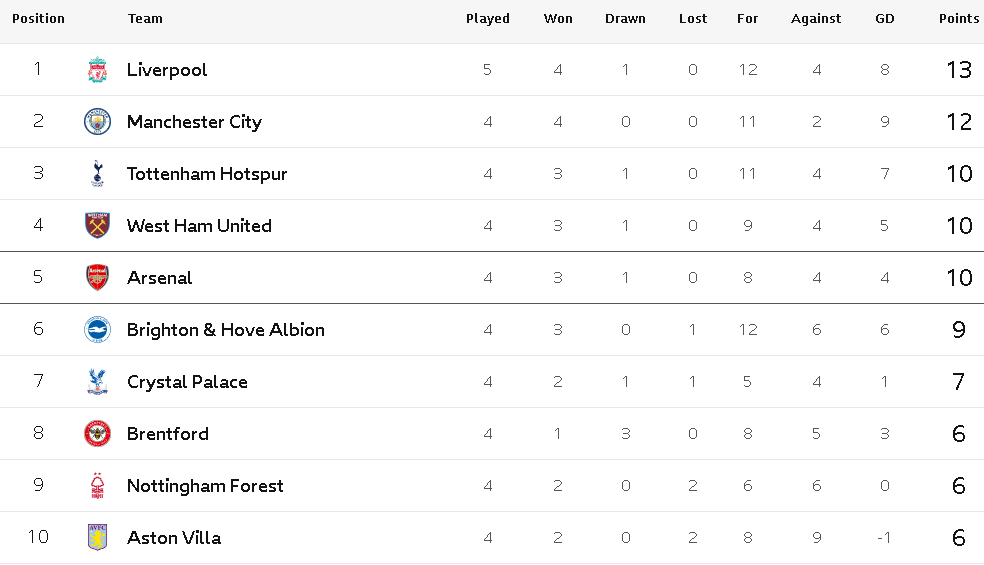The height and width of the screenshot is (565, 984).
Task: Click the Manchester City badge icon
Action: [97, 122]
